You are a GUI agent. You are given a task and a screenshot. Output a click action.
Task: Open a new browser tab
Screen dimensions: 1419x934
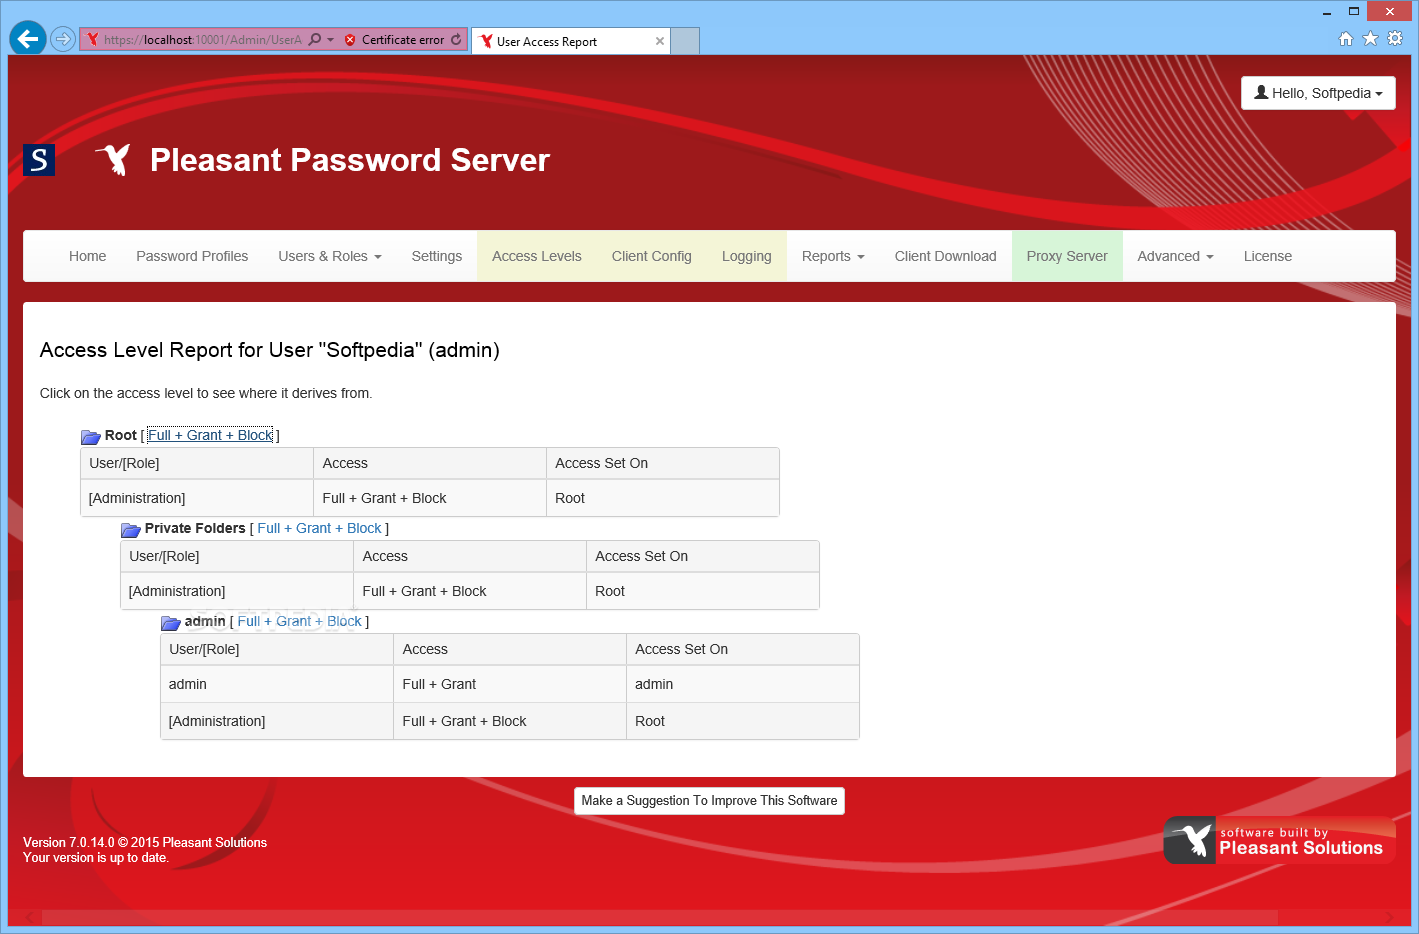tap(684, 41)
